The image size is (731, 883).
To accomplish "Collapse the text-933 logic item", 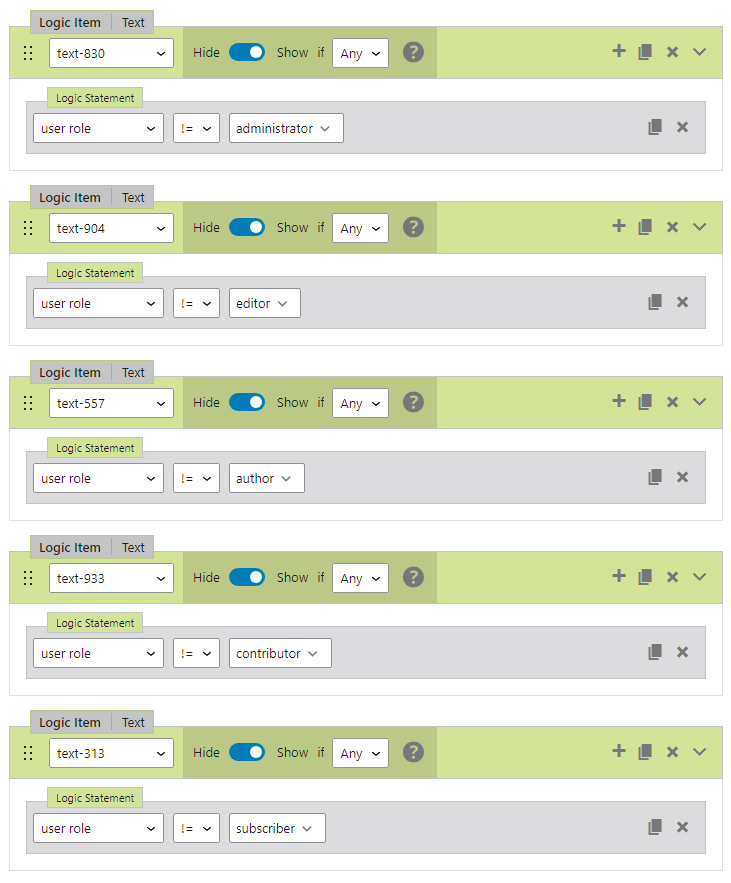I will coord(699,577).
